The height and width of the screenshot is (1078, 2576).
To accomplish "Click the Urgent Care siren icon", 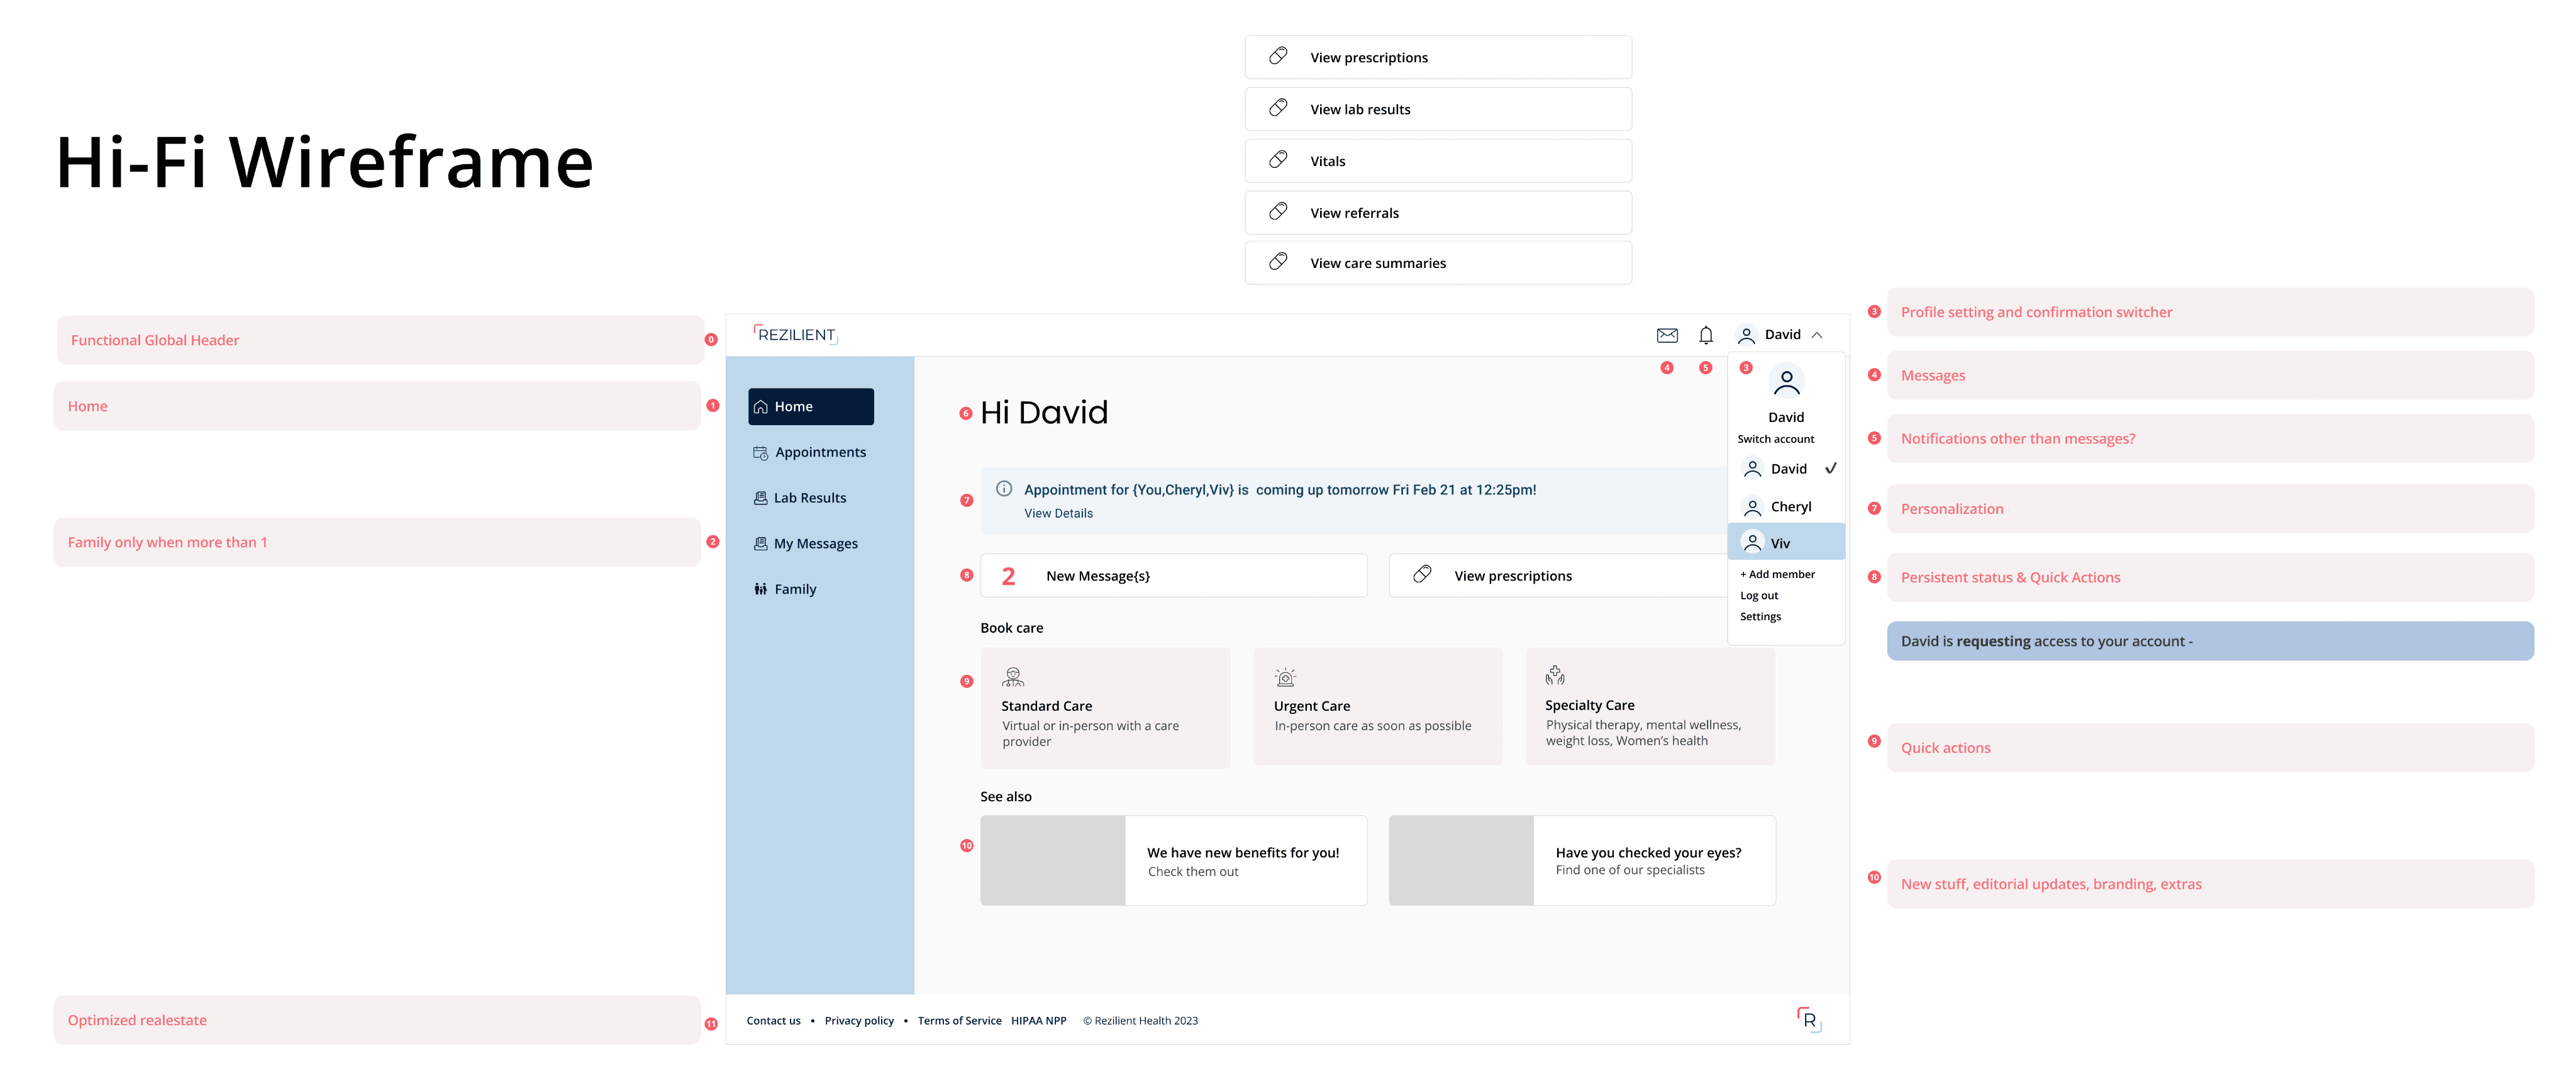I will pos(1285,677).
